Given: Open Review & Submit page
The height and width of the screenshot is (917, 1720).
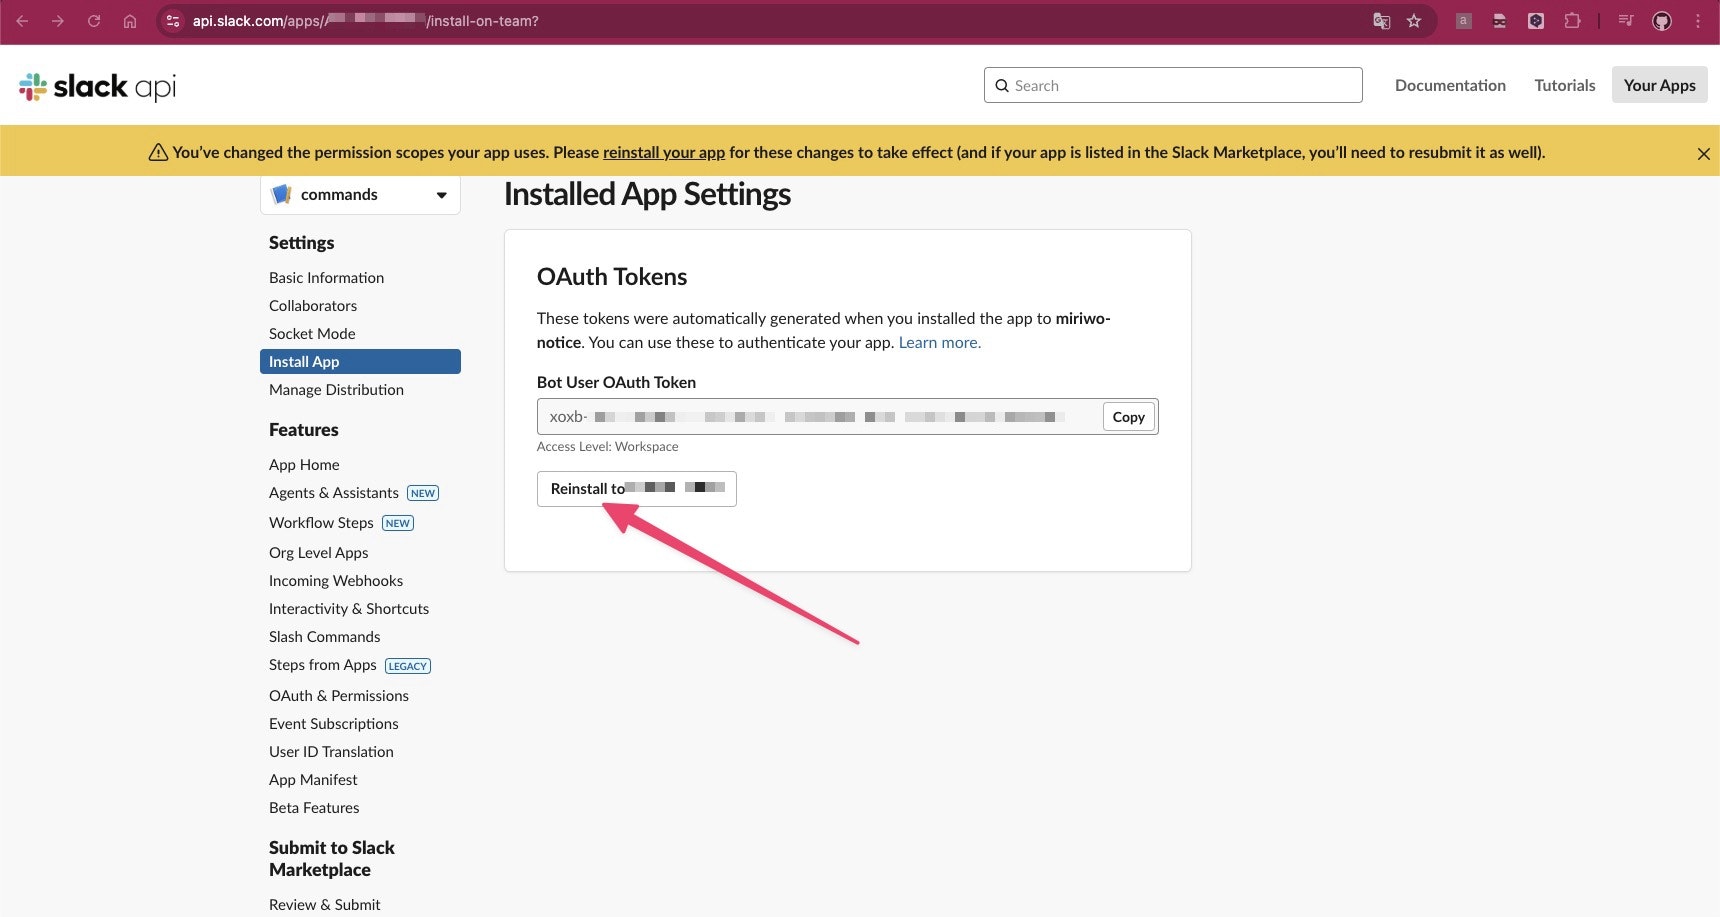Looking at the screenshot, I should pyautogui.click(x=325, y=905).
